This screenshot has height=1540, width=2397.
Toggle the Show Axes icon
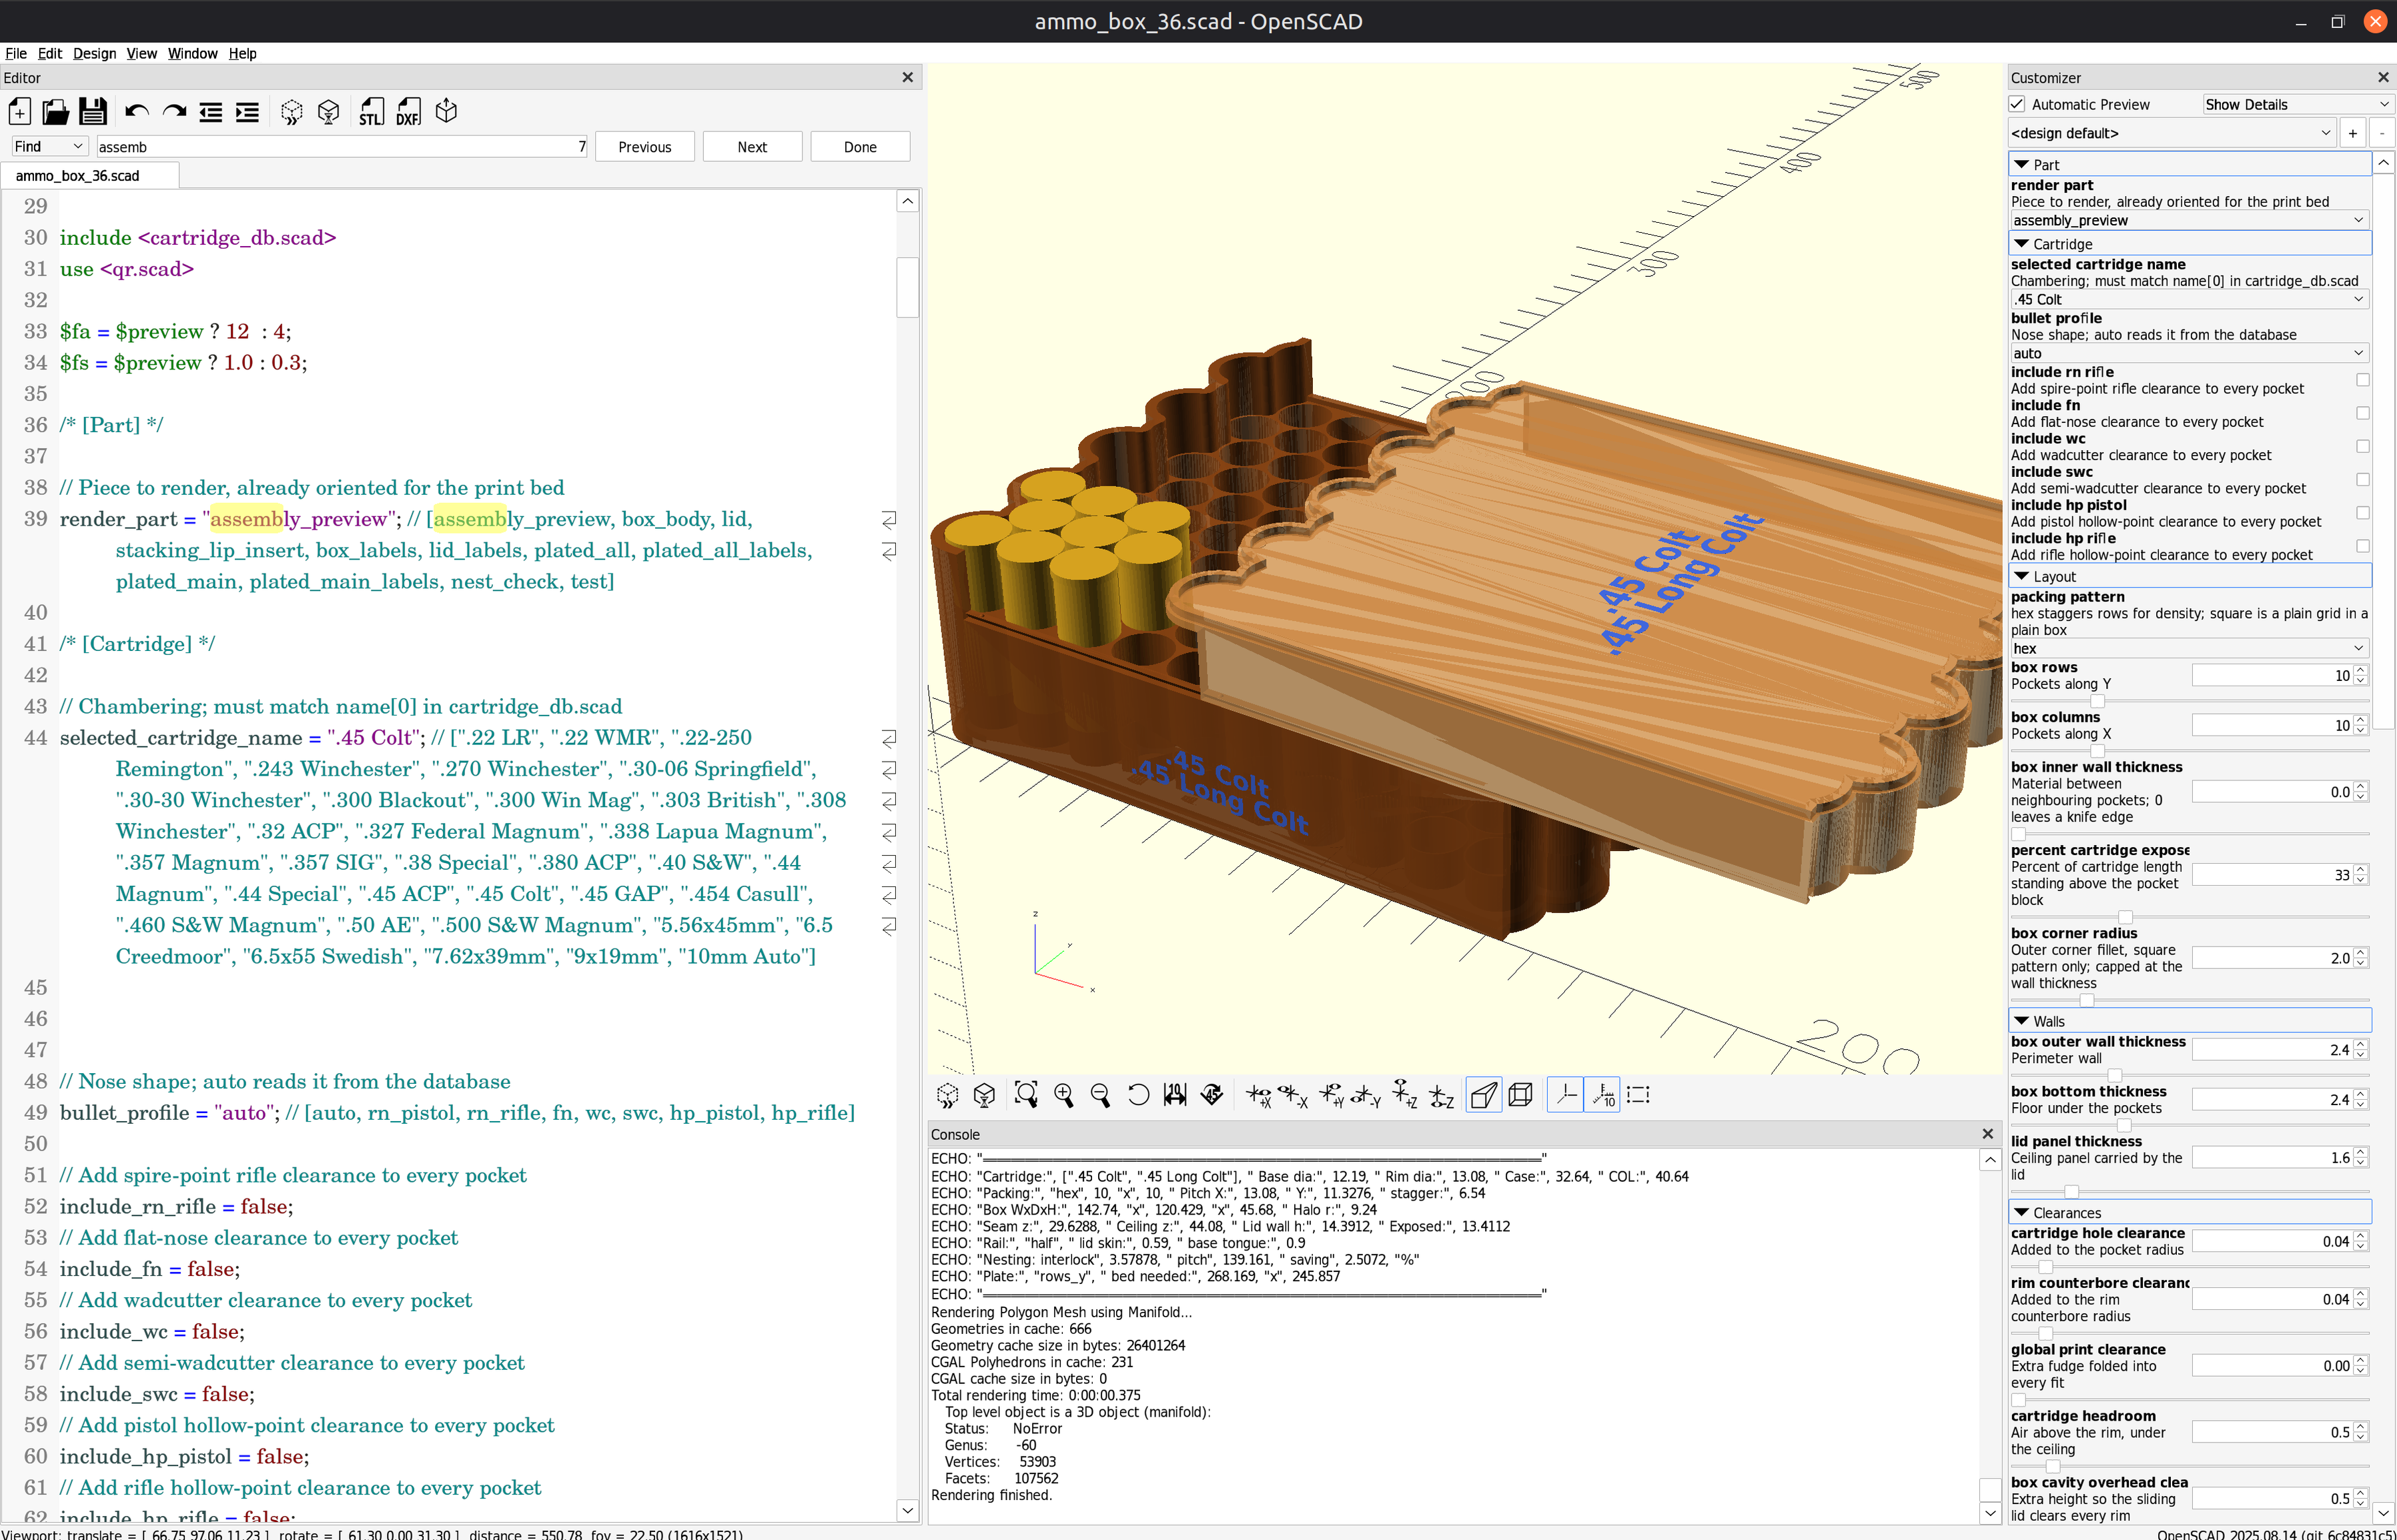[x=1566, y=1095]
